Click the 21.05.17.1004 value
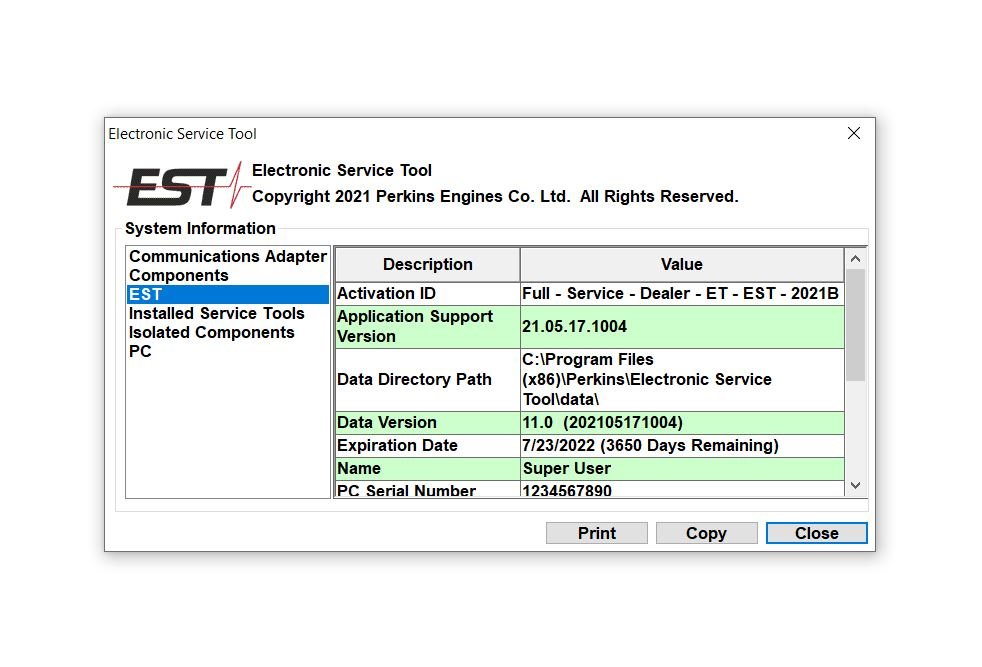Screen dimensions: 982x667 (x=682, y=327)
